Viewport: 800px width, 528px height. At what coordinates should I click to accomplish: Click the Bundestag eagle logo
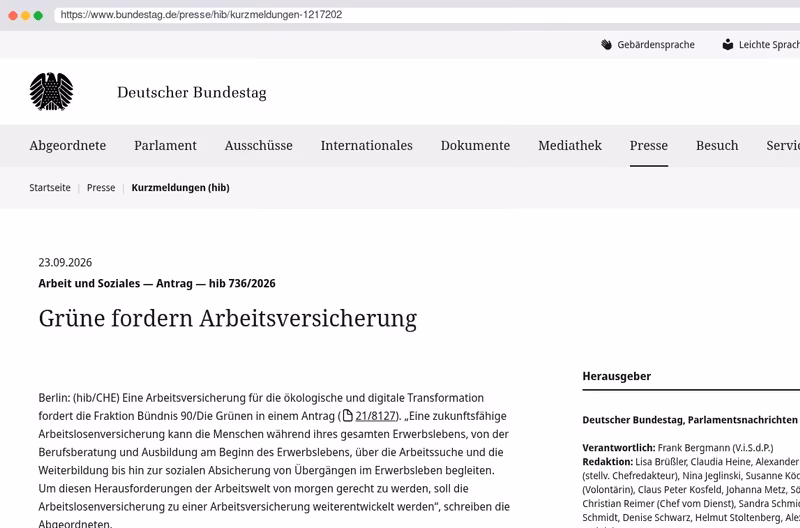(x=51, y=92)
